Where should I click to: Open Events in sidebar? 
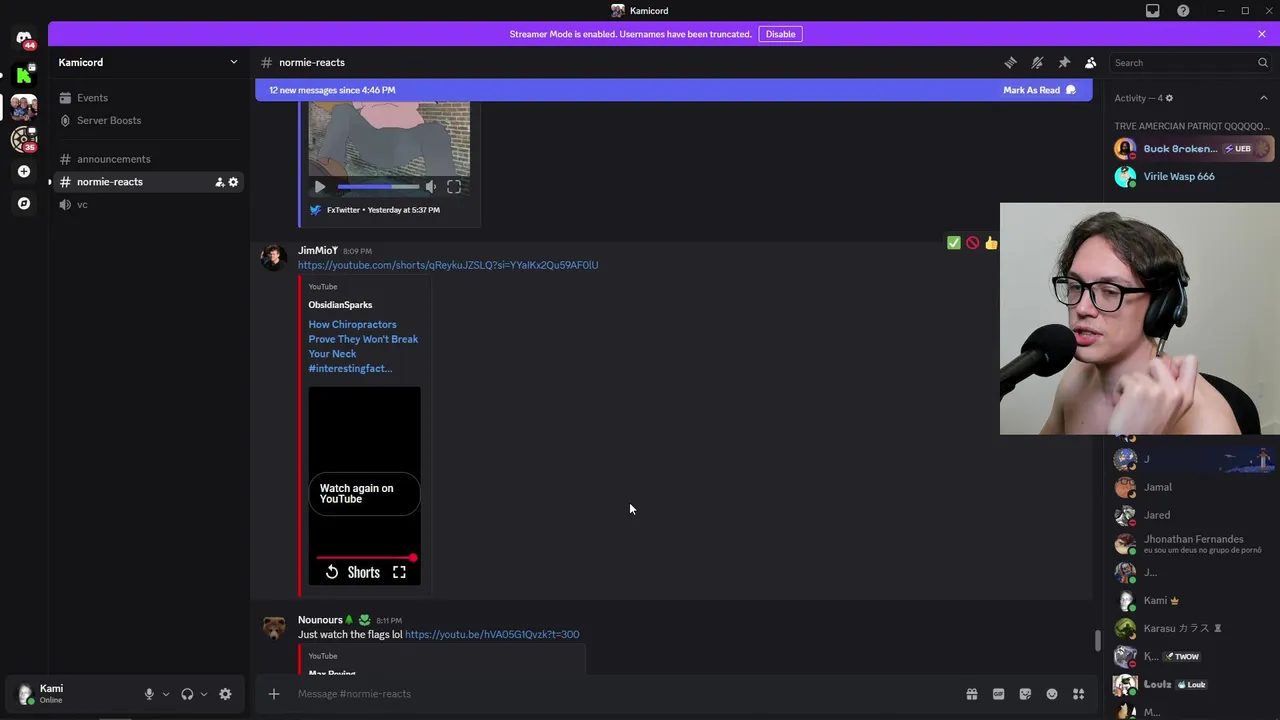pyautogui.click(x=148, y=98)
